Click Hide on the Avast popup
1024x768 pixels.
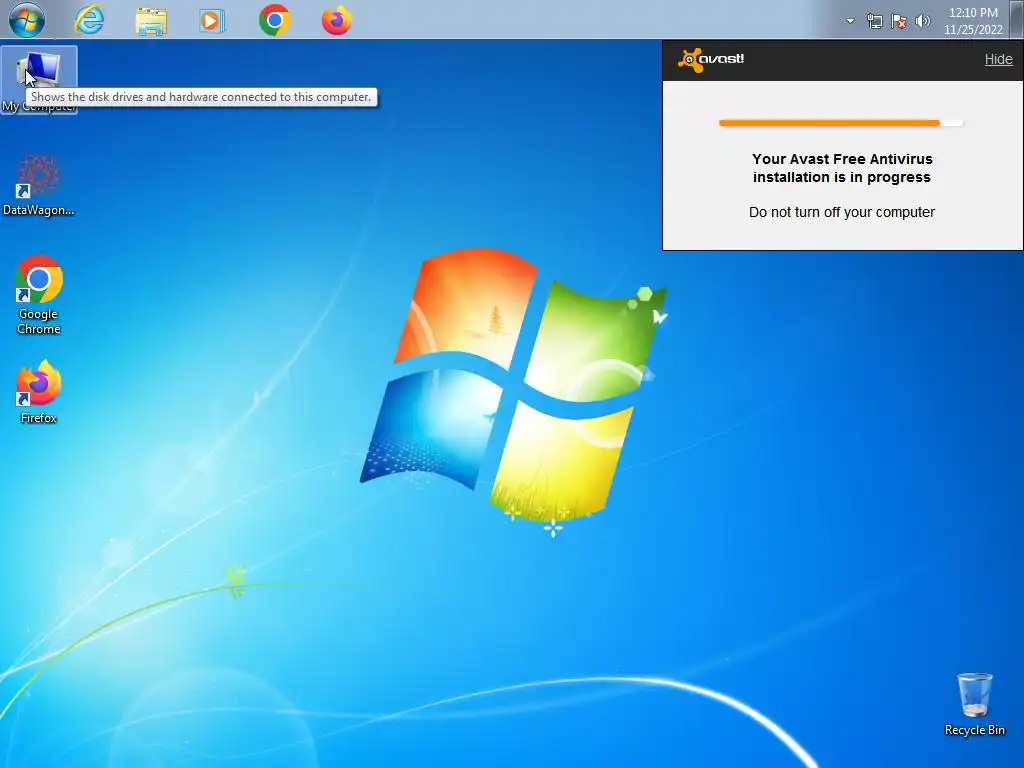tap(999, 59)
